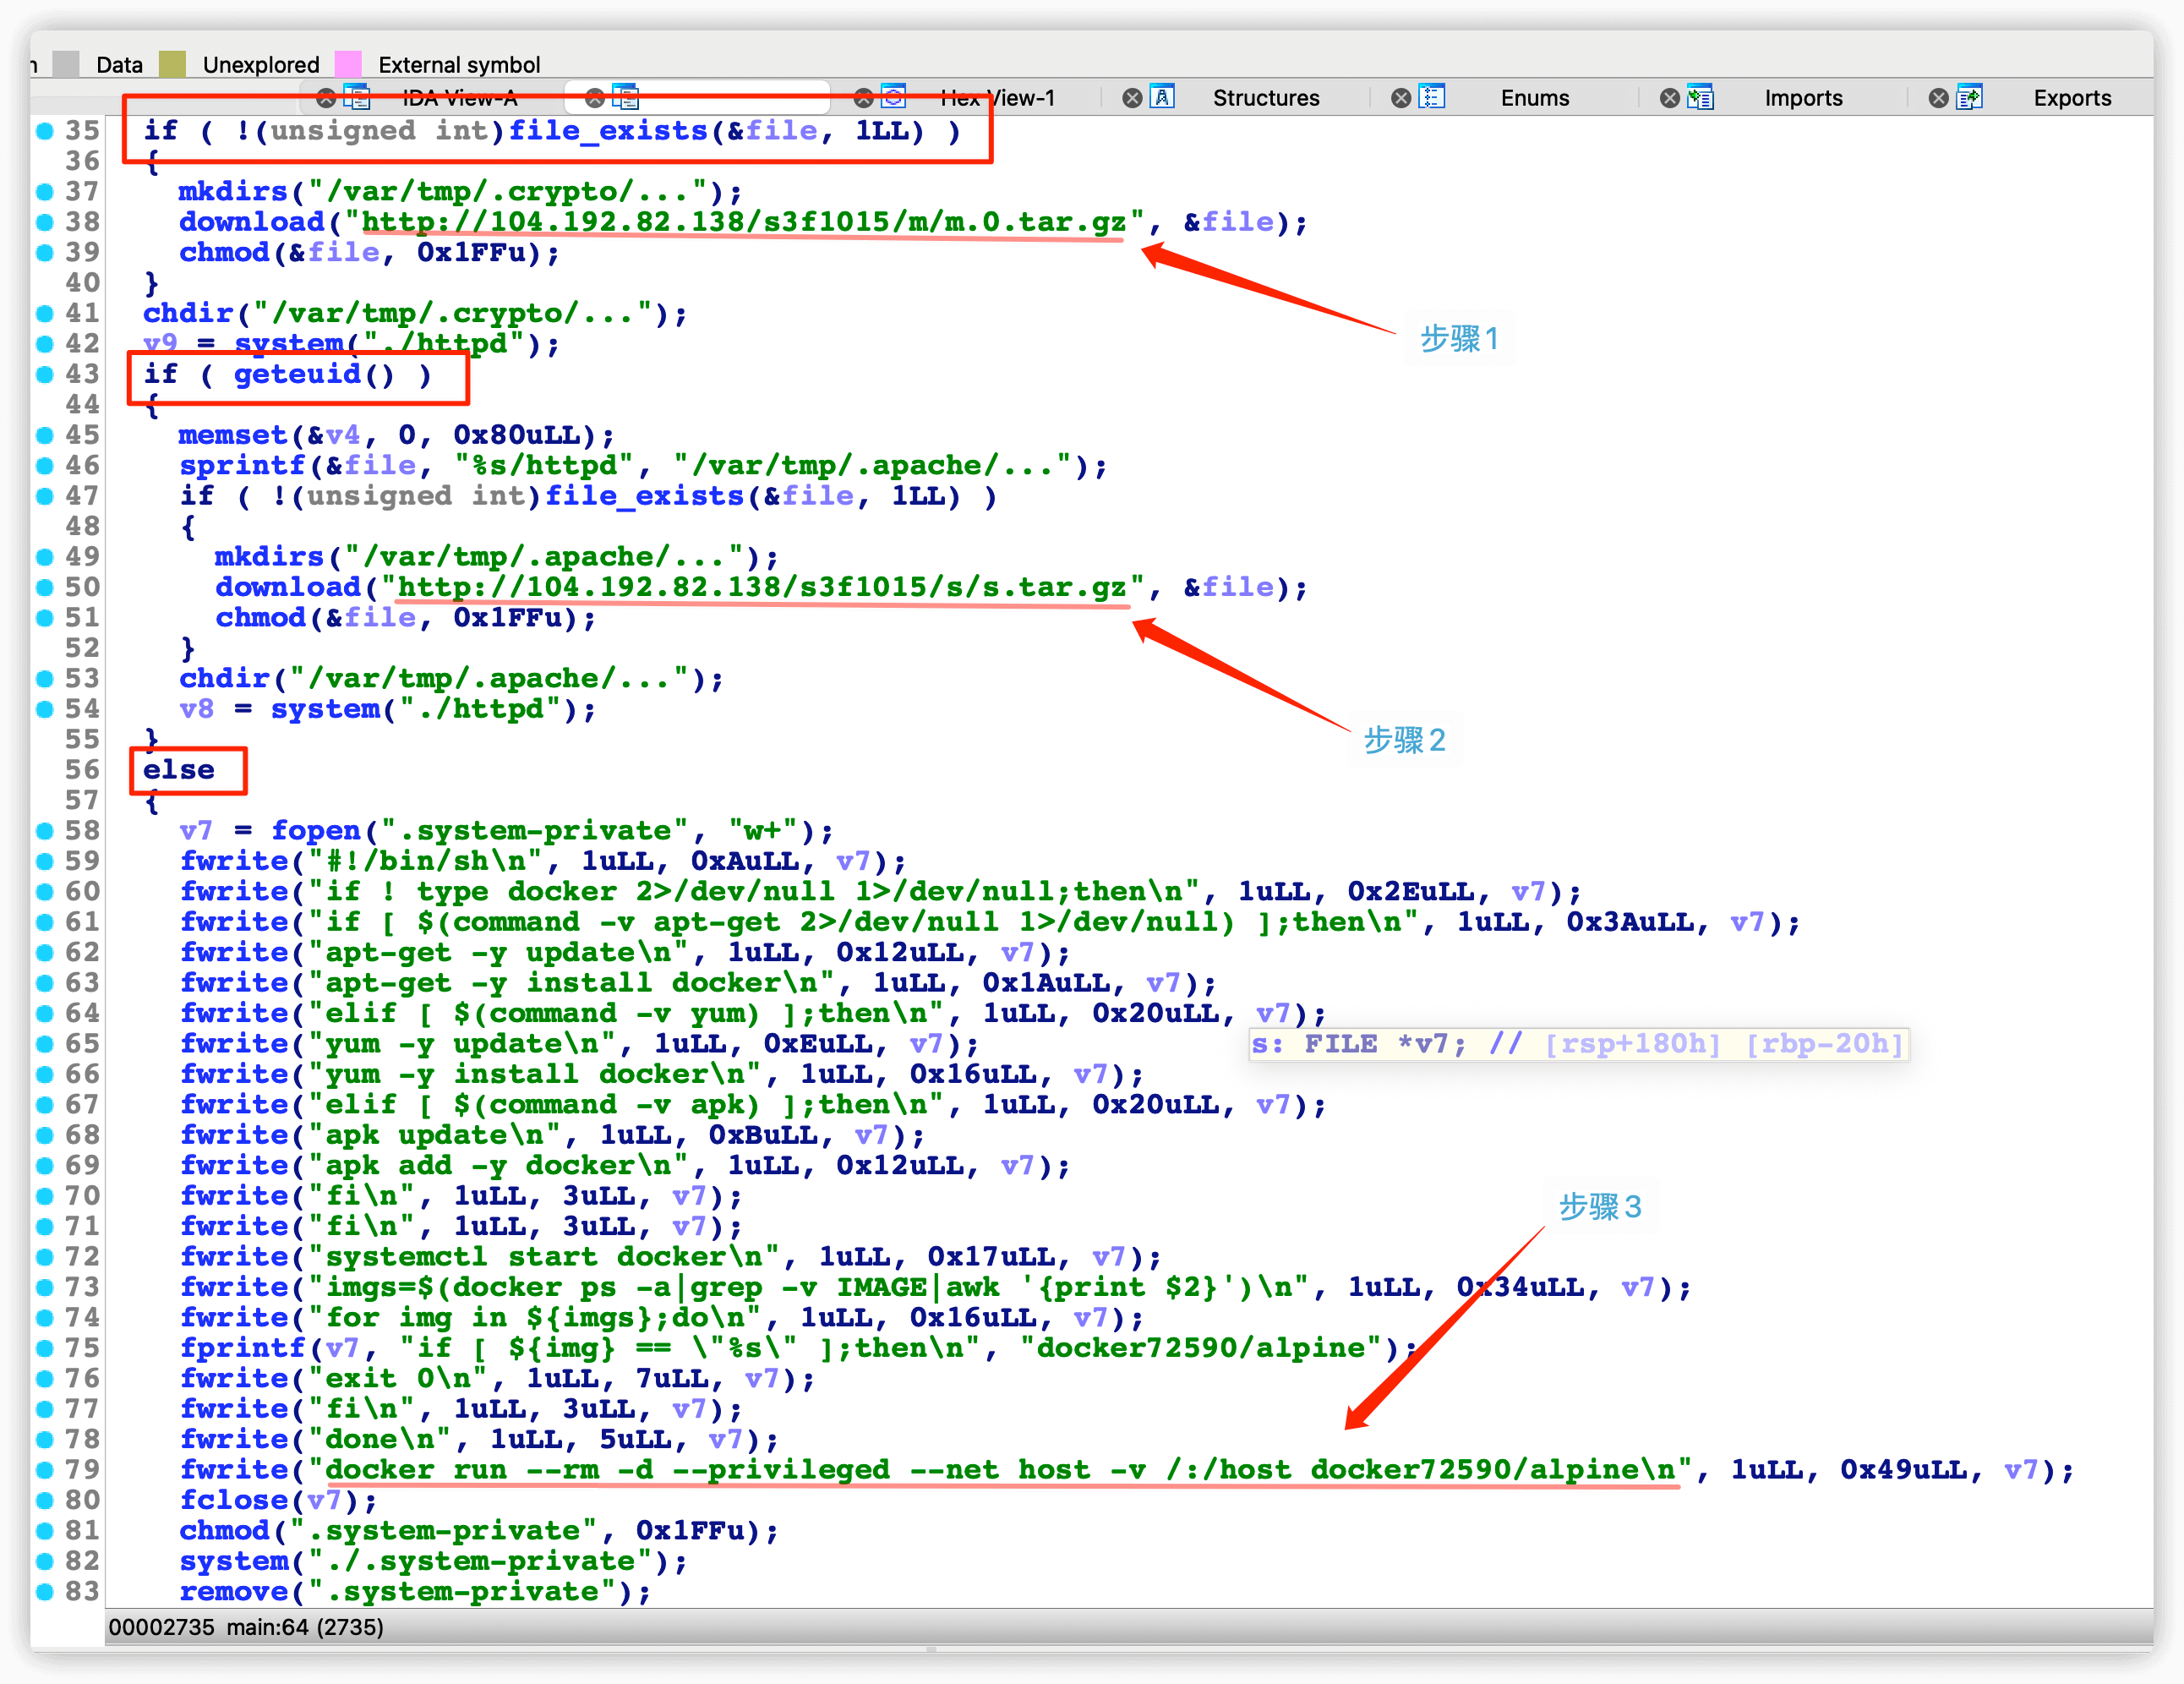Toggle breakpoint dot on line 79
The width and height of the screenshot is (2184, 1684).
coord(44,1470)
